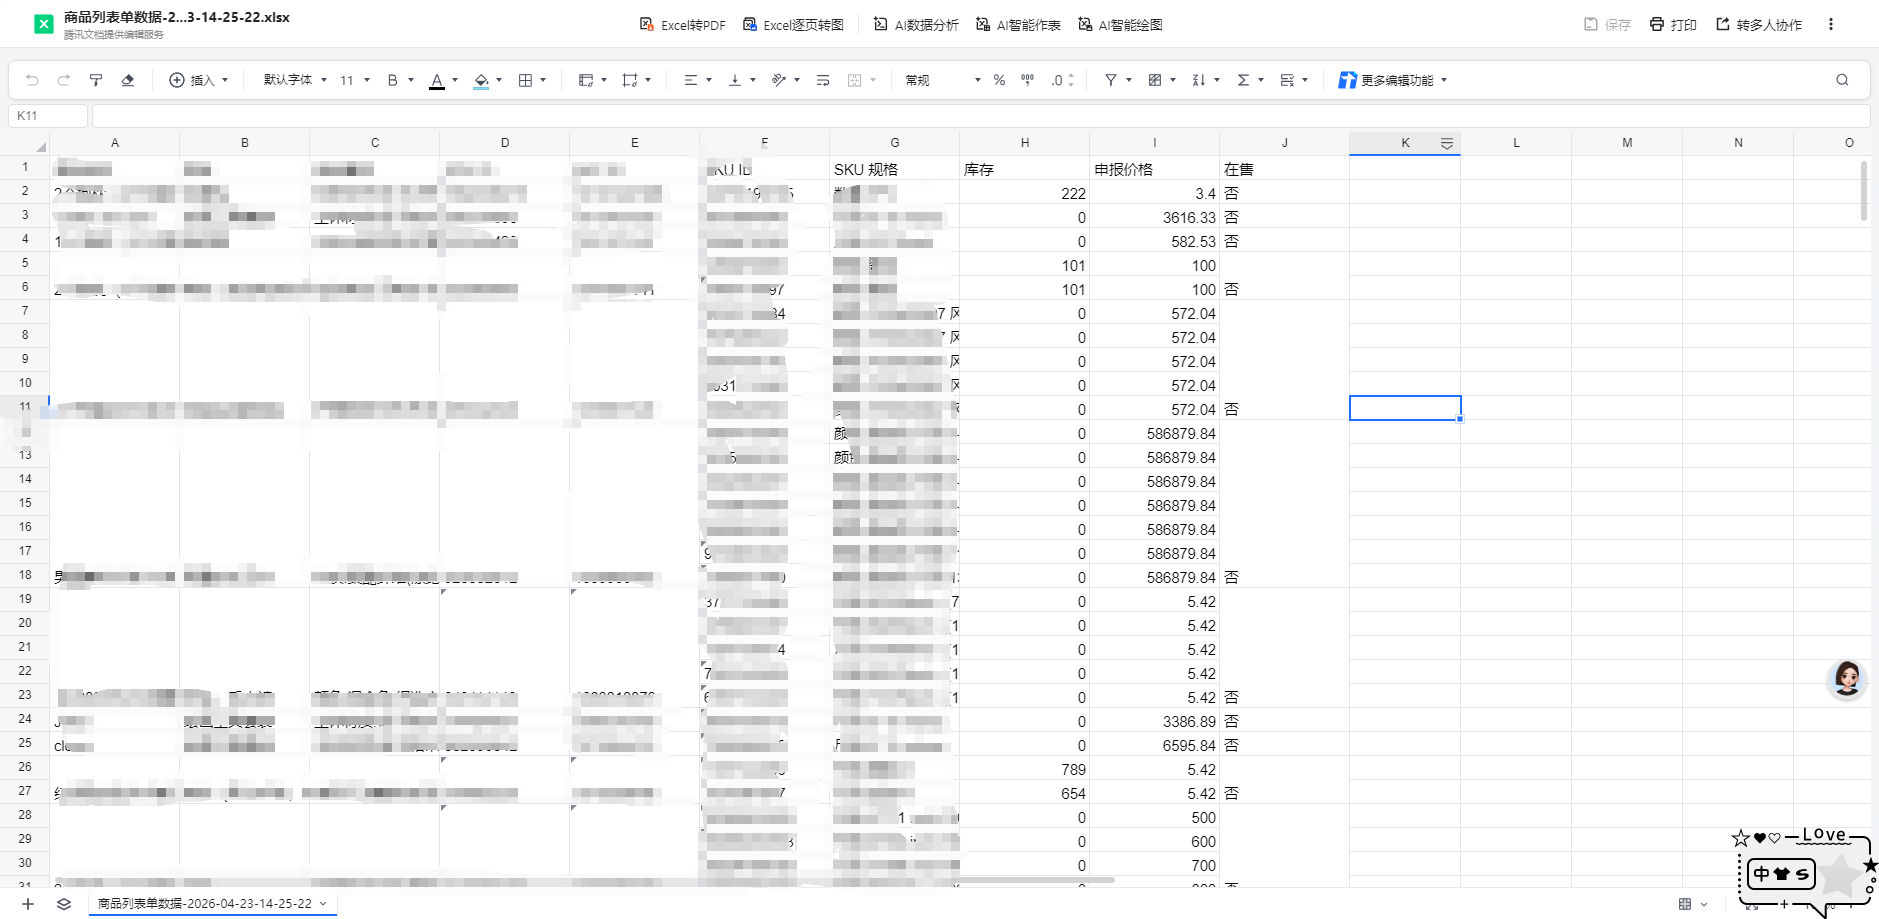
Task: Open the 常规 number format dropdown
Action: 943,80
